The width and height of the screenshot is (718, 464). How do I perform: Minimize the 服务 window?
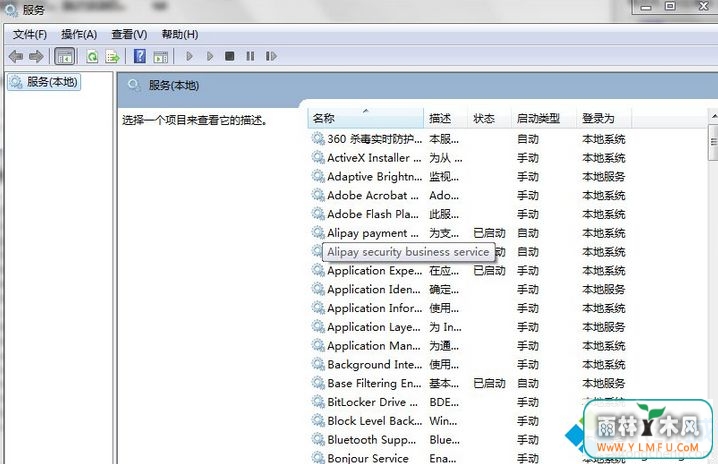click(646, 7)
